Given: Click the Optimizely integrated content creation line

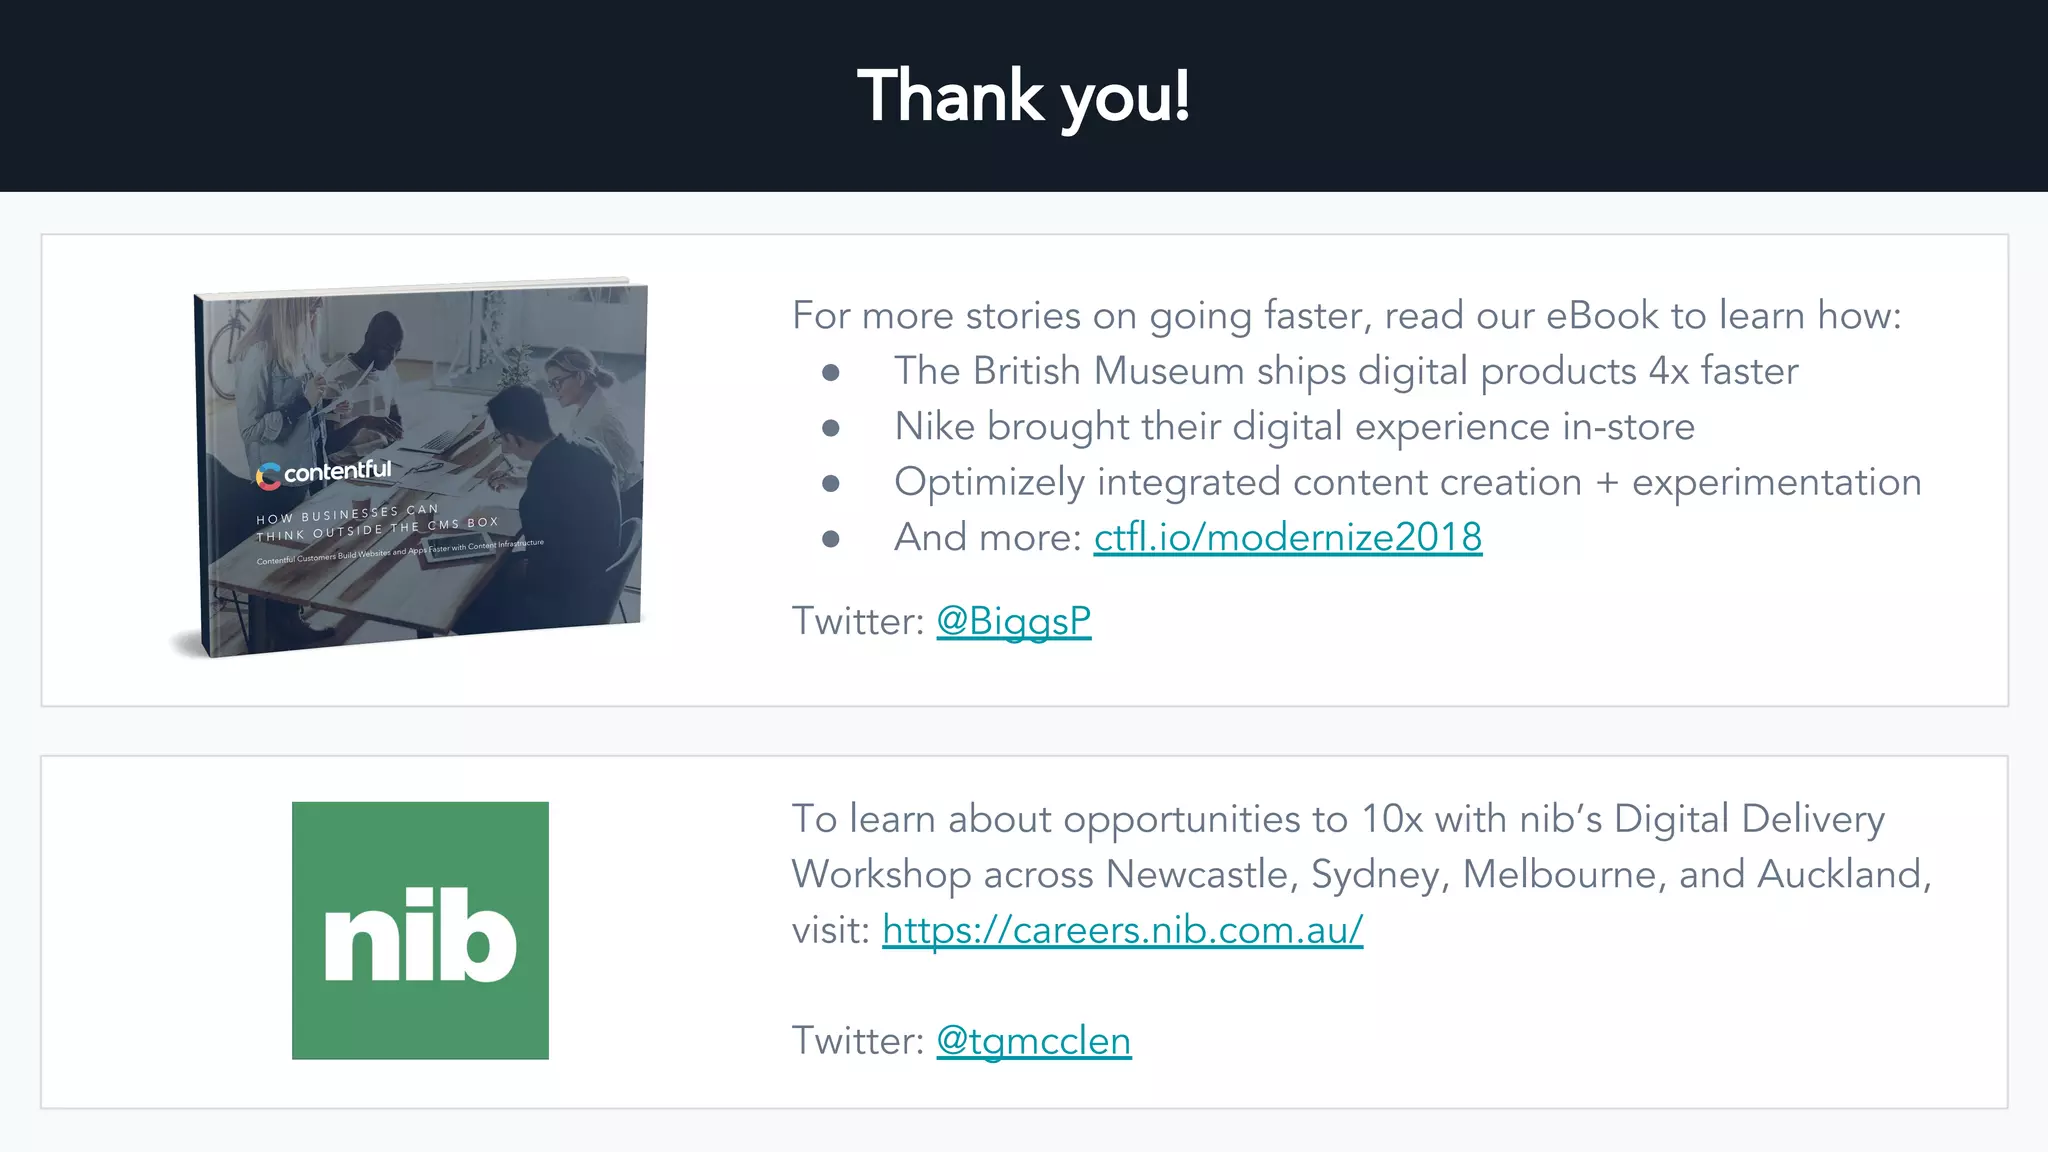Looking at the screenshot, I should tap(1408, 482).
